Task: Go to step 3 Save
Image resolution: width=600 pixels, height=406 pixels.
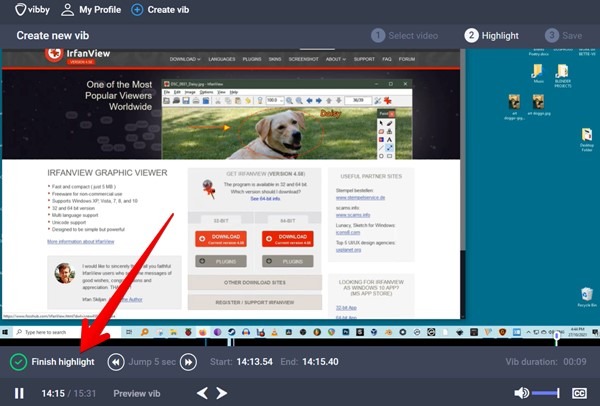Action: click(x=564, y=36)
